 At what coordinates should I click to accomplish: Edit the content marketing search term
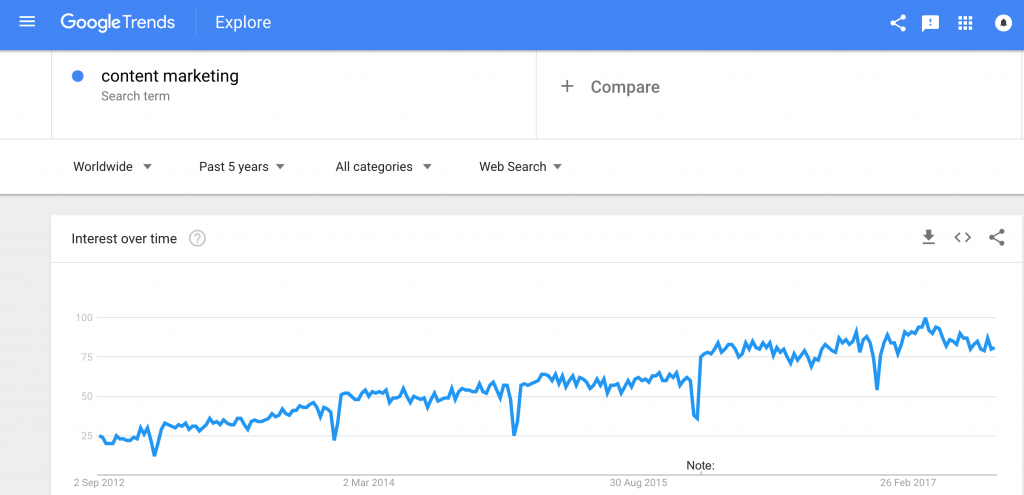pyautogui.click(x=170, y=77)
